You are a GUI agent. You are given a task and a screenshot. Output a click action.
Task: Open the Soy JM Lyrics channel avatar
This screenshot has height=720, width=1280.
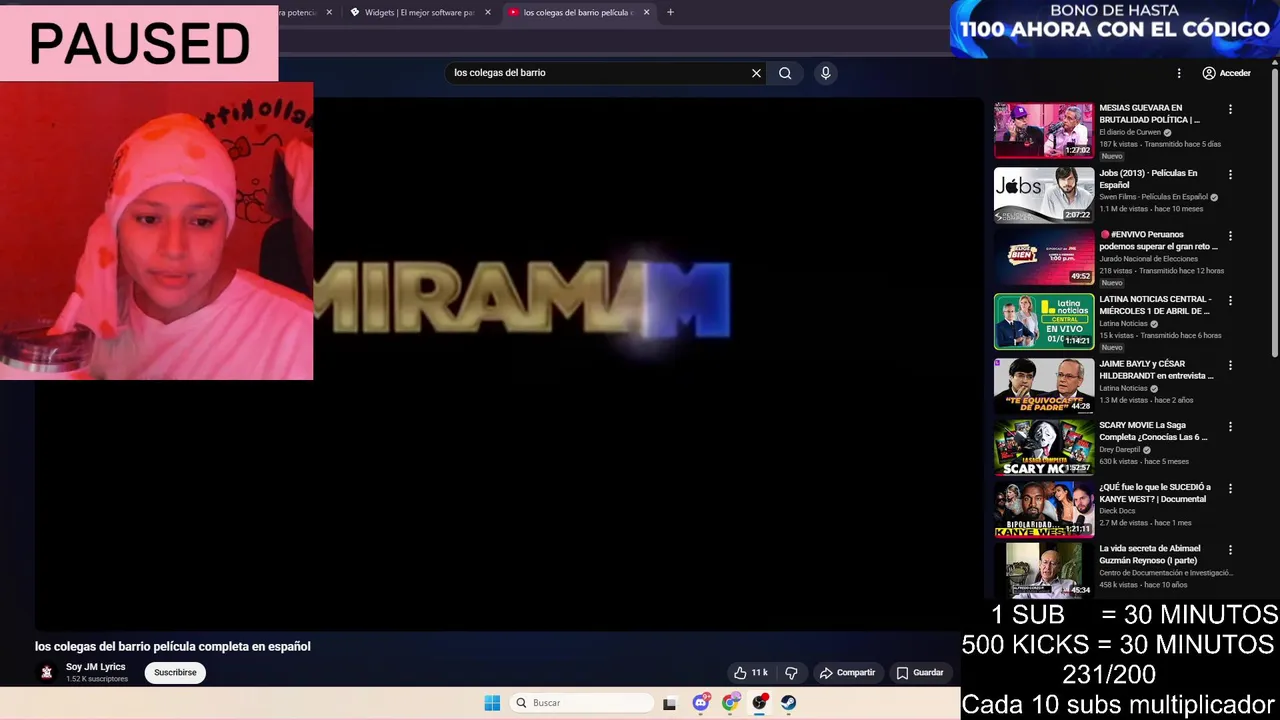coord(46,673)
